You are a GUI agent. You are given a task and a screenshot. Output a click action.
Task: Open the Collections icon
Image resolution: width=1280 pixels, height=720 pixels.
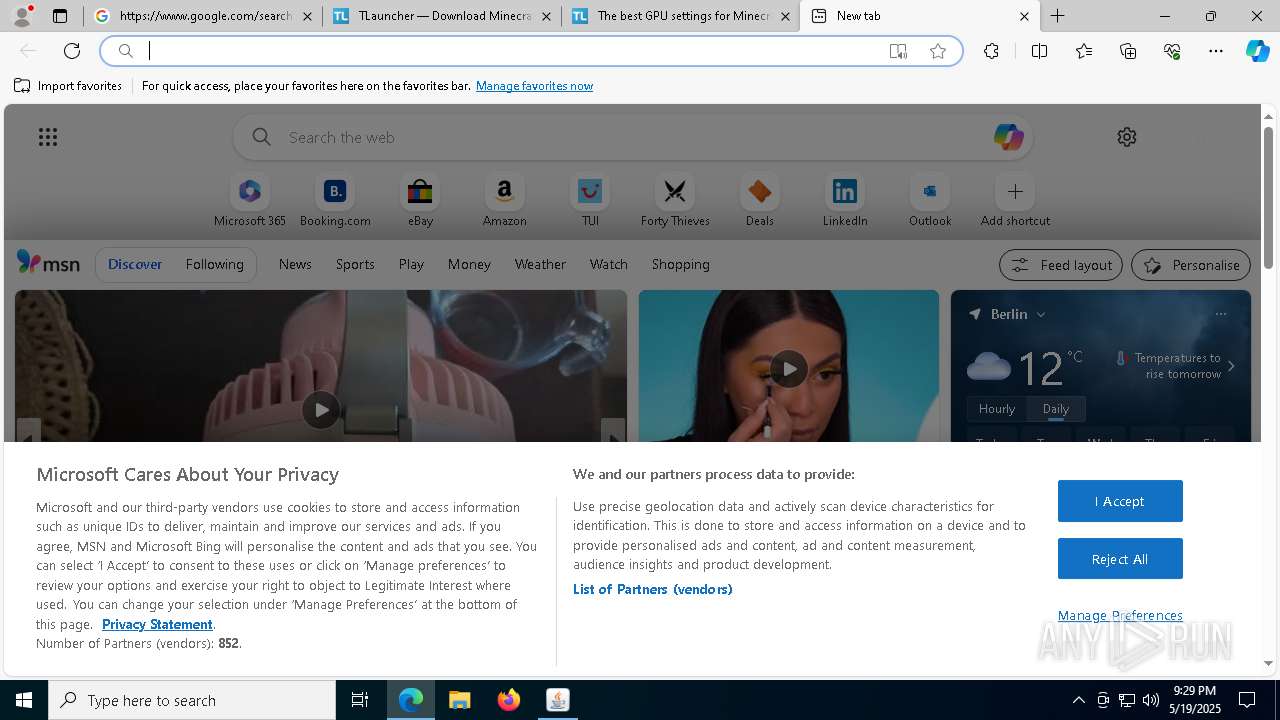pyautogui.click(x=1128, y=51)
